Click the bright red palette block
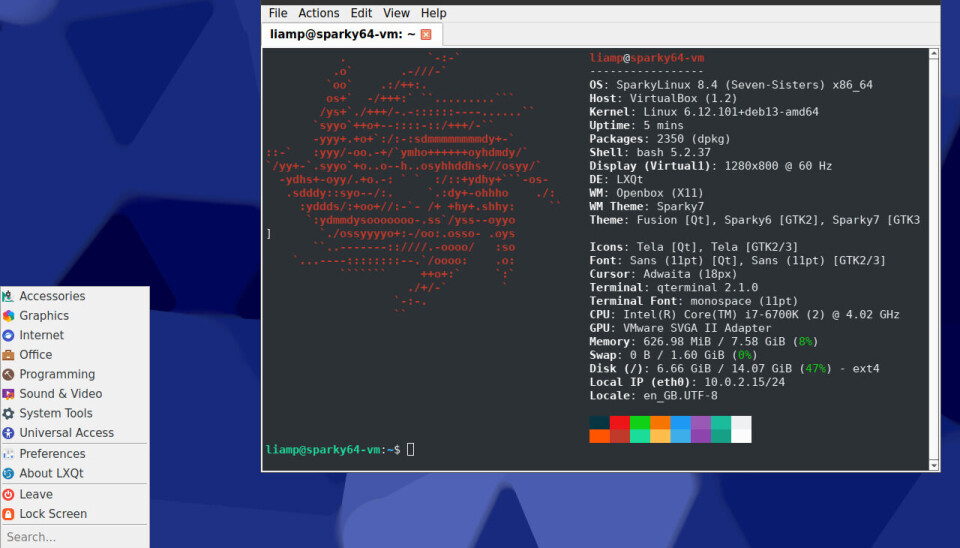The image size is (960, 548). click(x=620, y=422)
